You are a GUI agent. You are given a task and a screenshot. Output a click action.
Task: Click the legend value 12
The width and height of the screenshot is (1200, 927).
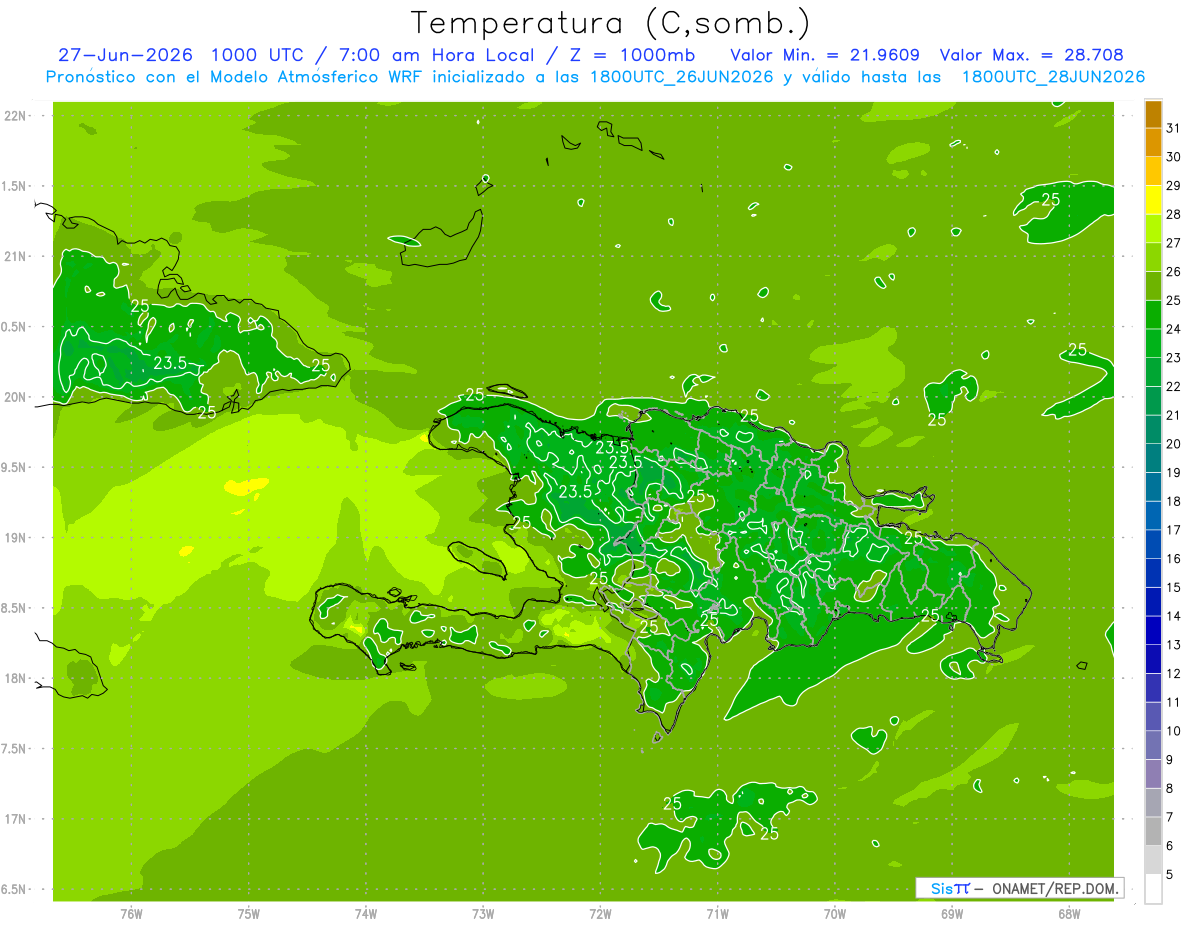click(x=1174, y=673)
